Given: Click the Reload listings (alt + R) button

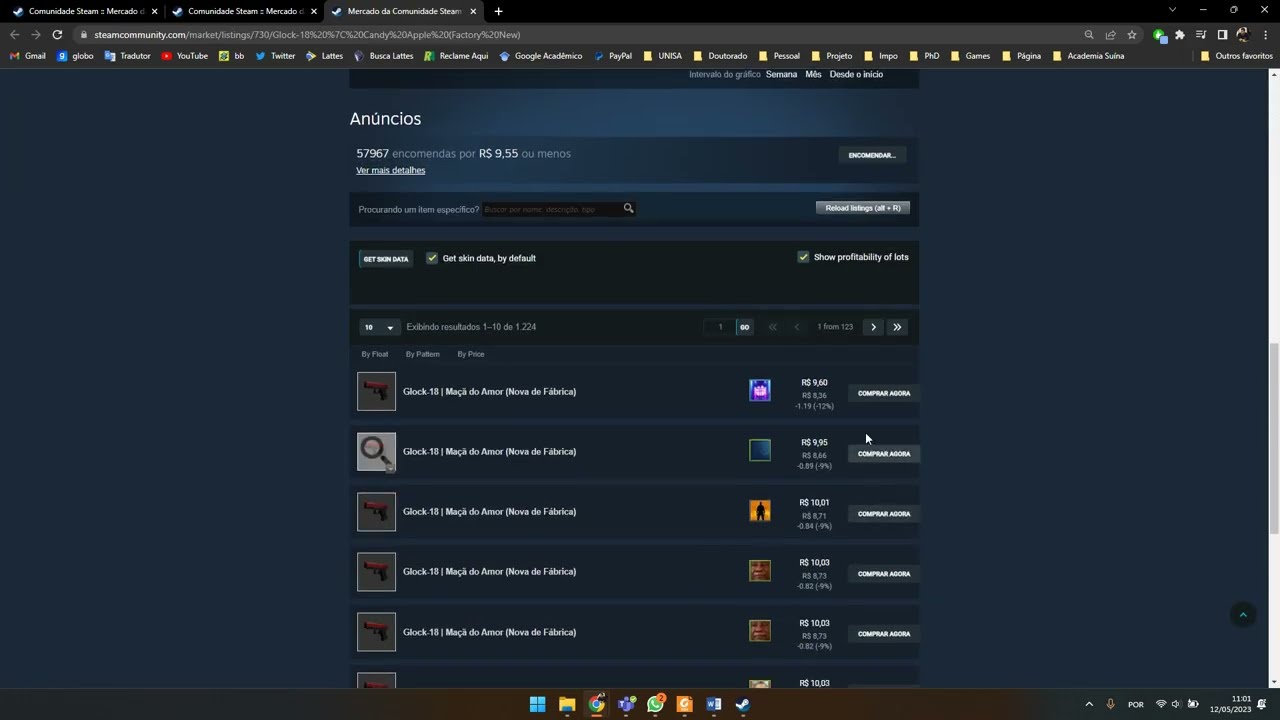Looking at the screenshot, I should (x=863, y=208).
